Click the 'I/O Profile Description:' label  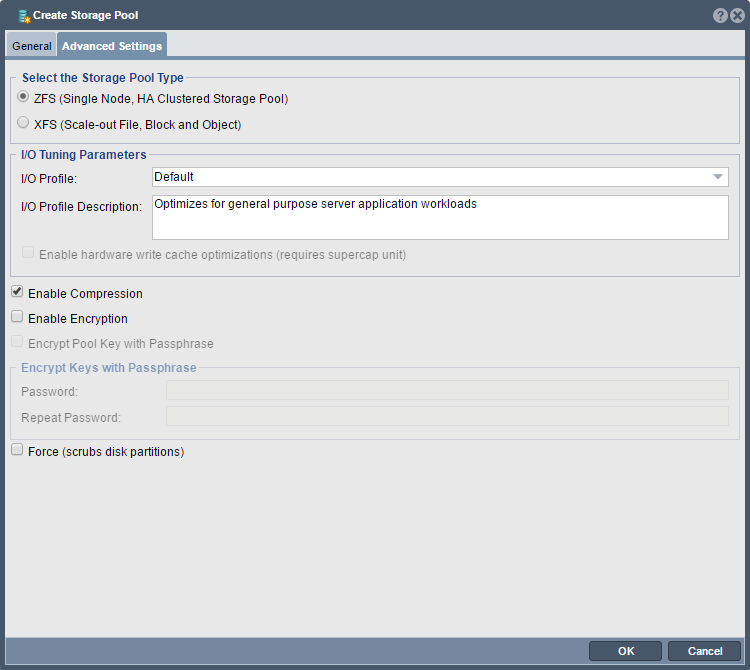coord(81,207)
